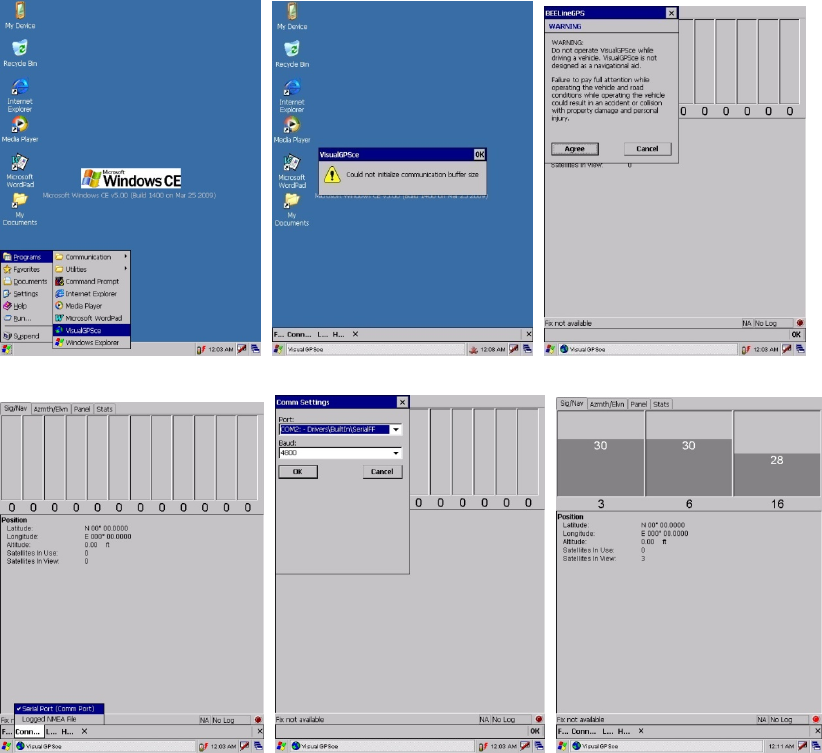Open Port combo box dropdown arrow in Comm Settings
822x753 pixels.
point(396,429)
